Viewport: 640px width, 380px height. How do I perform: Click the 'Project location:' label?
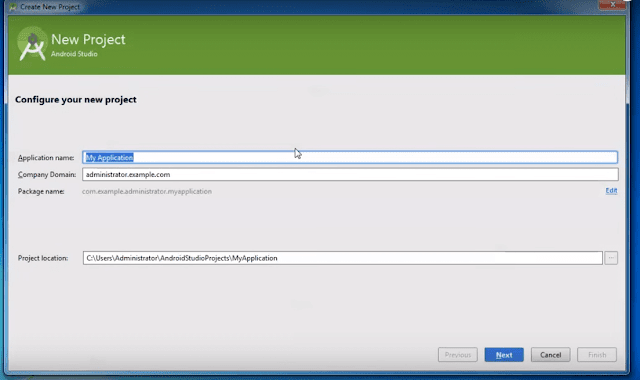pos(43,258)
